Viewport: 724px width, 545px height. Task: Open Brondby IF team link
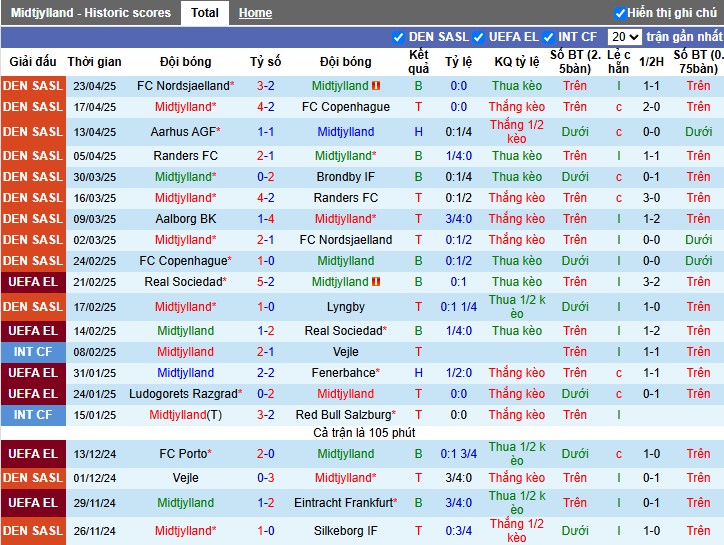[345, 177]
